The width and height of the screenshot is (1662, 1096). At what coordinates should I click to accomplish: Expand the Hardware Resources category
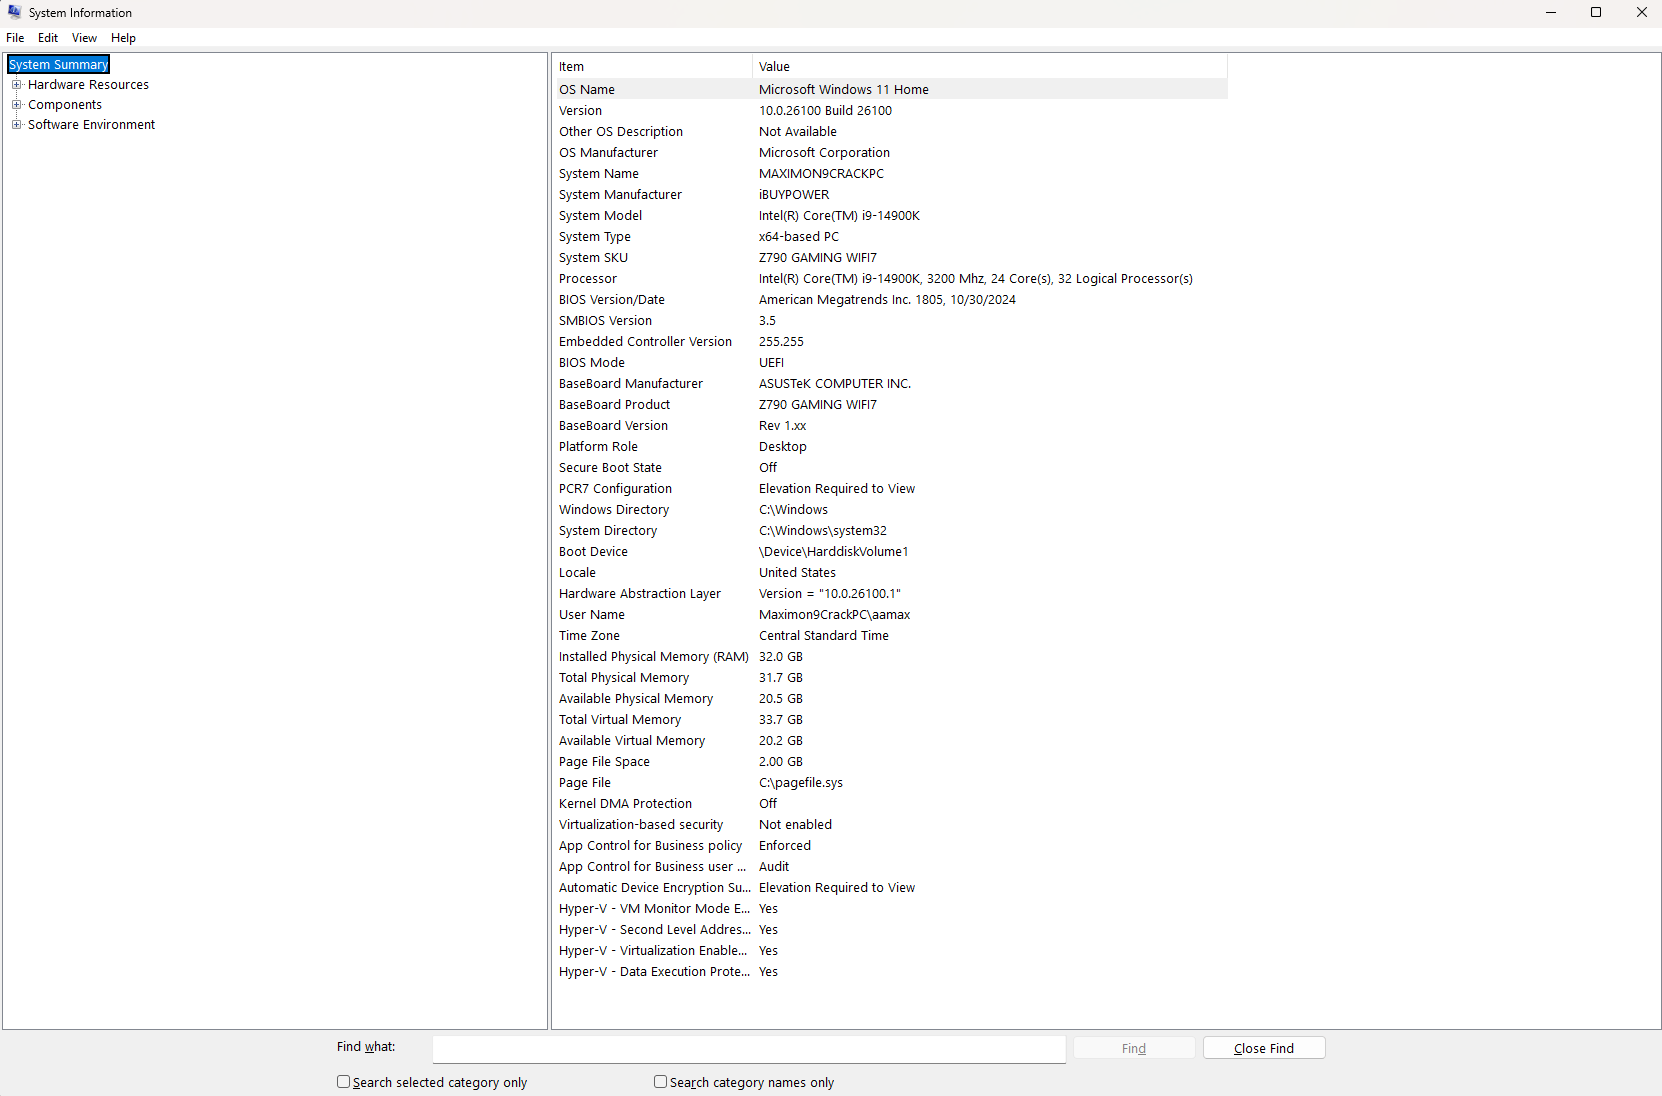pos(16,84)
